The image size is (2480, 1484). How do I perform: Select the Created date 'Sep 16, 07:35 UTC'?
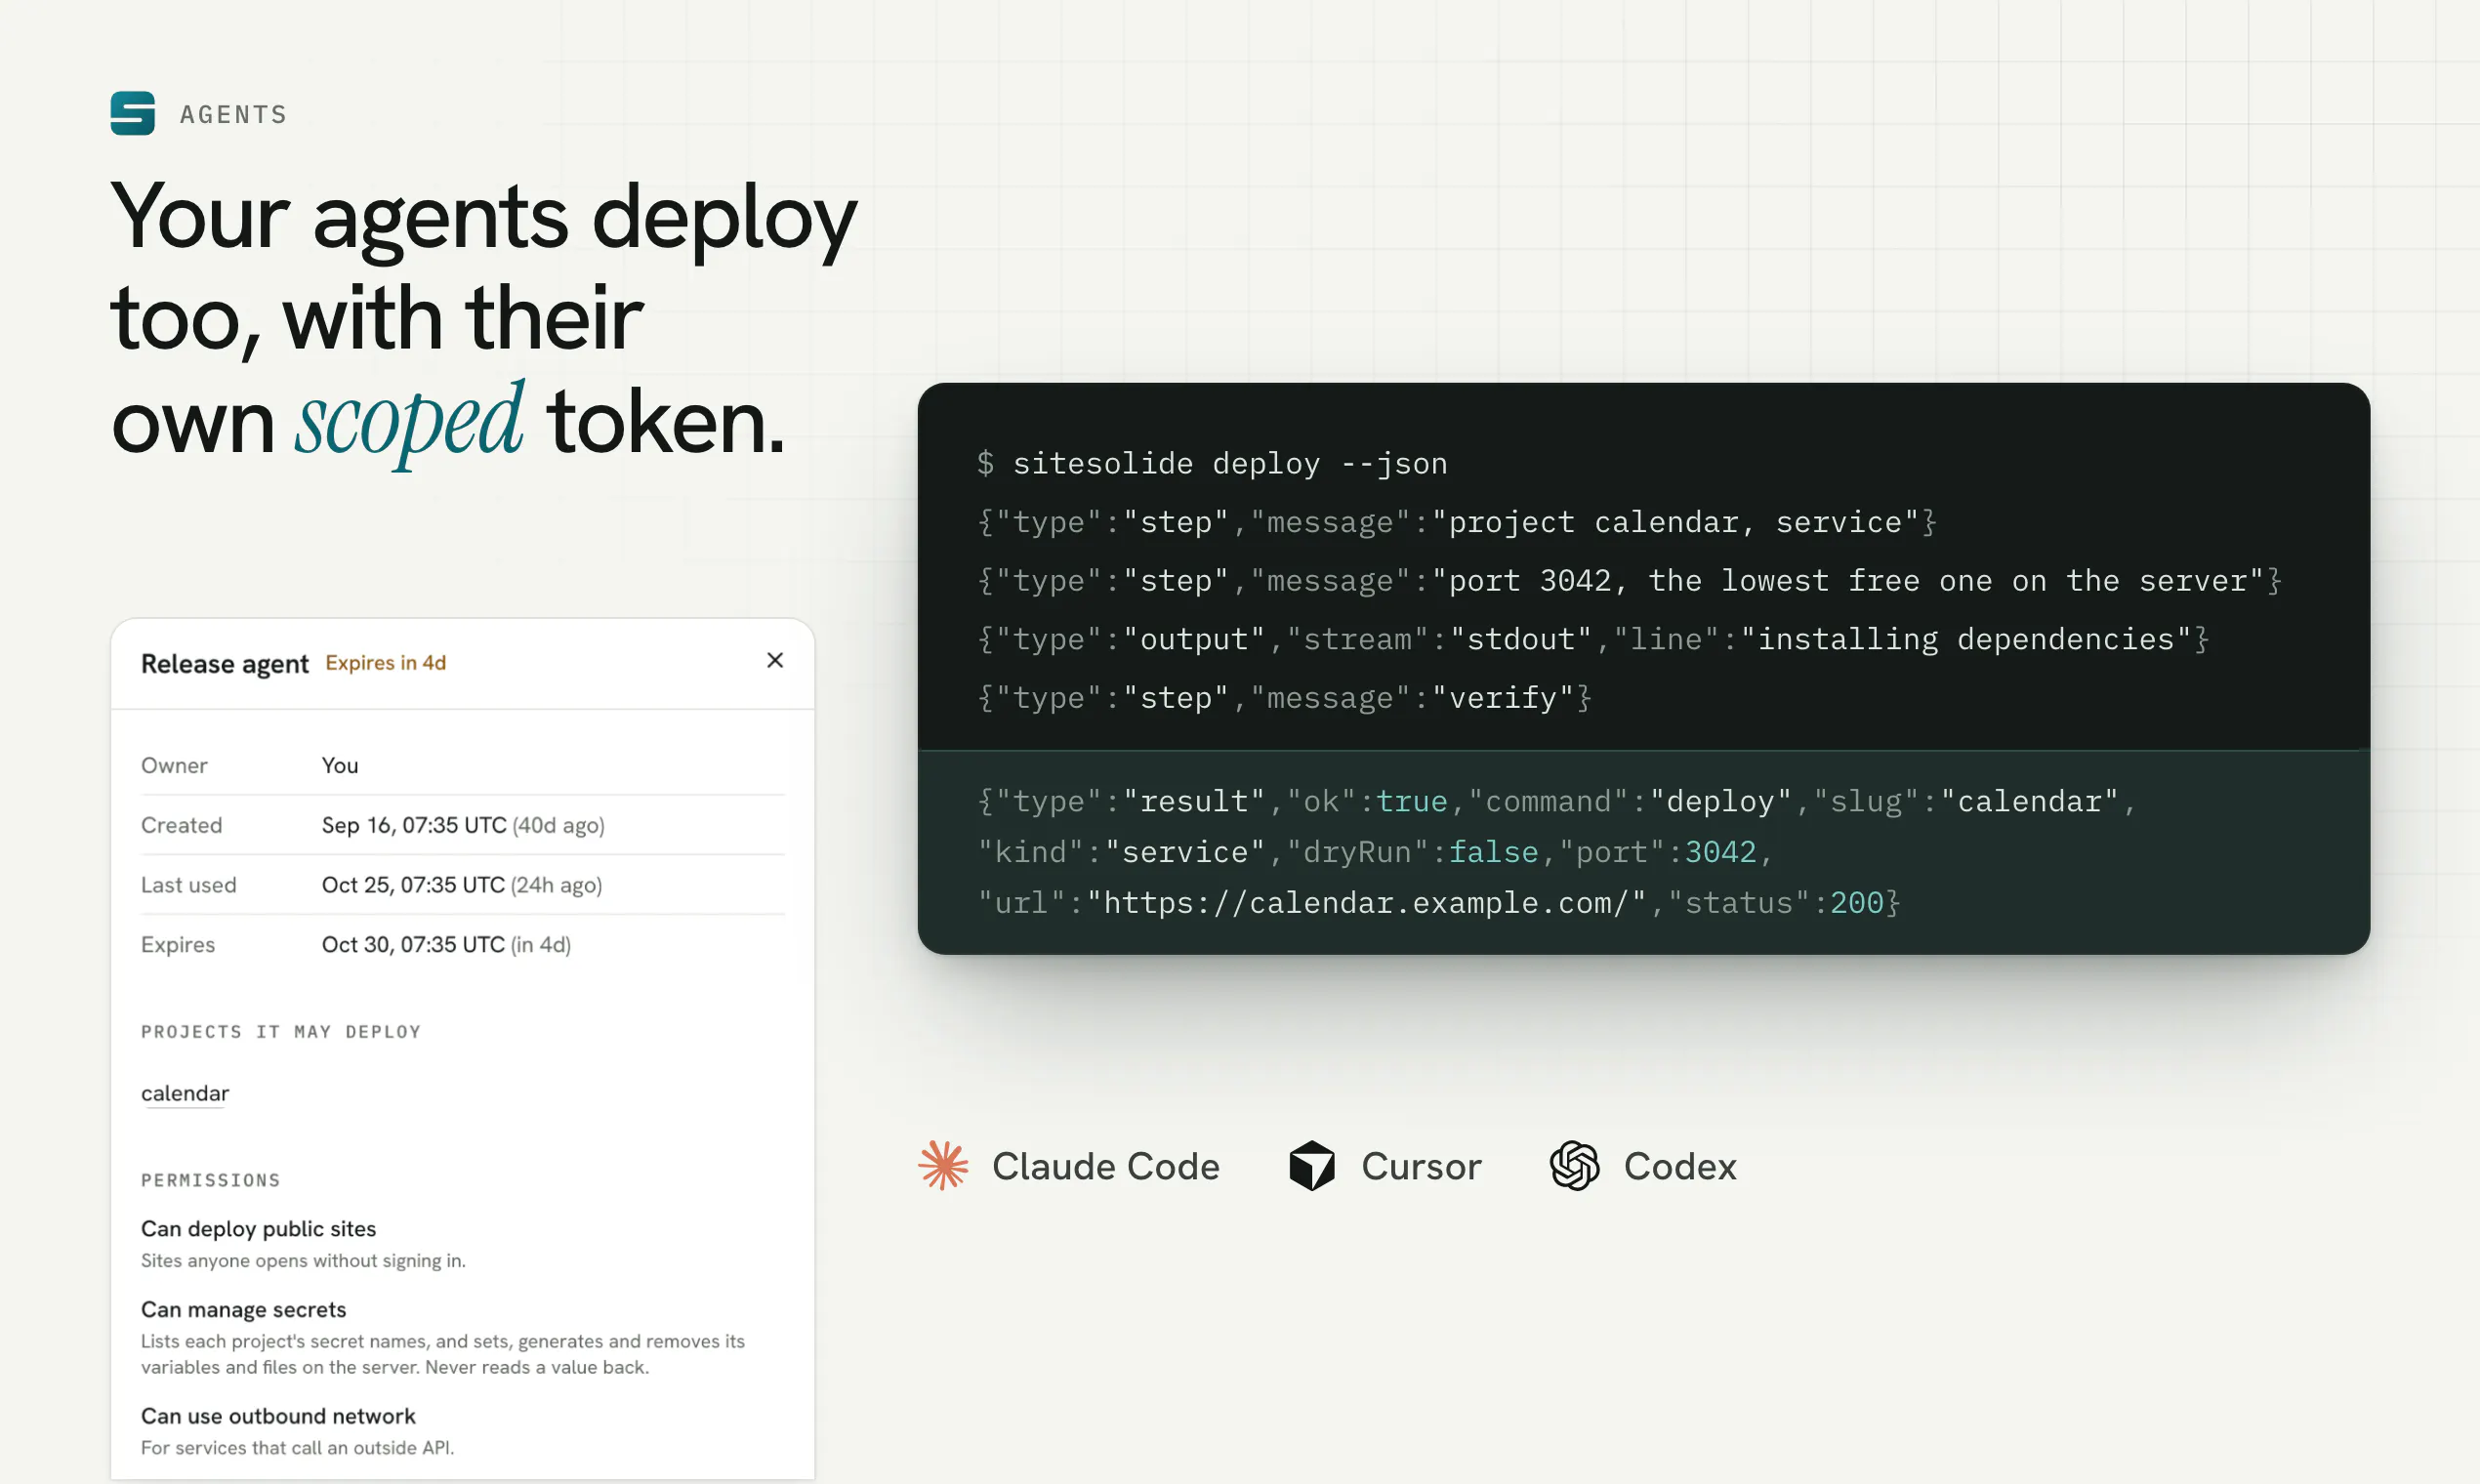(414, 825)
